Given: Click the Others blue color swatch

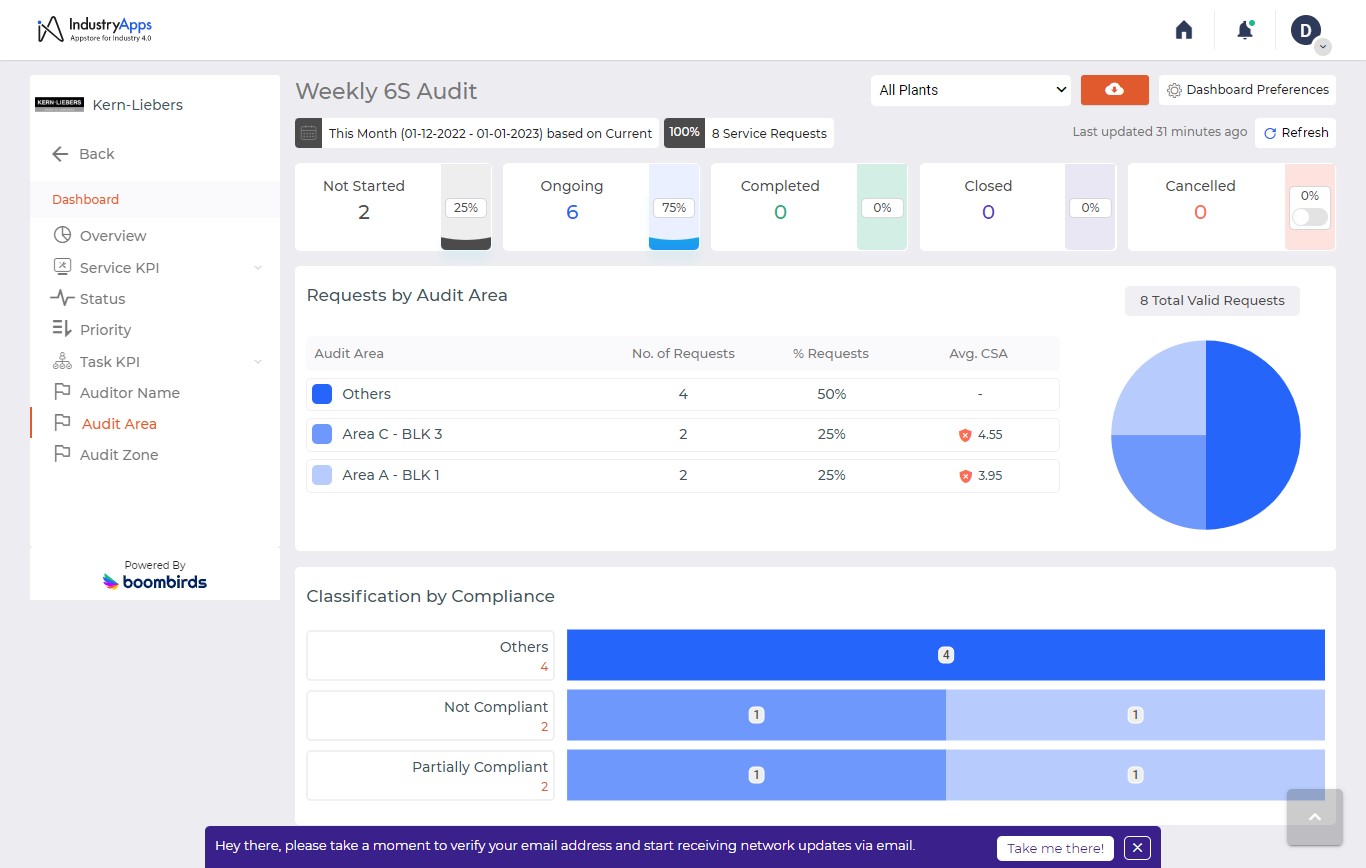Looking at the screenshot, I should (322, 394).
